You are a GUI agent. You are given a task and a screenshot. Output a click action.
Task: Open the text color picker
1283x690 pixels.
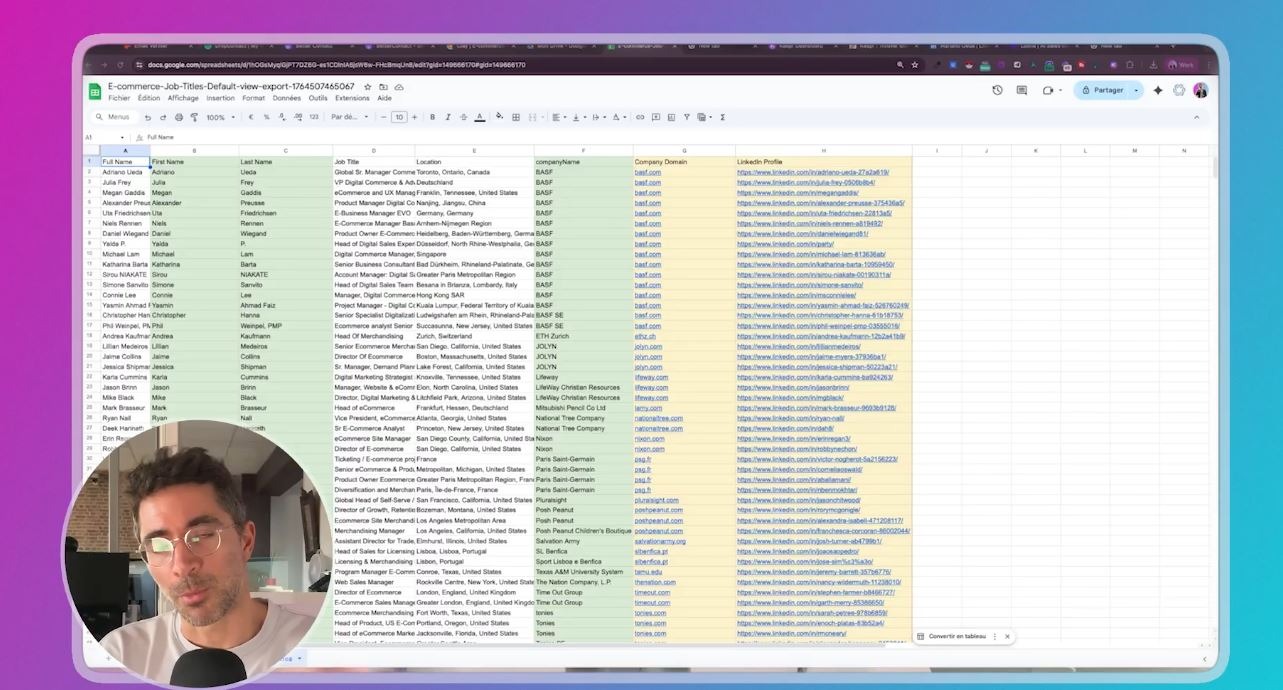tap(480, 117)
